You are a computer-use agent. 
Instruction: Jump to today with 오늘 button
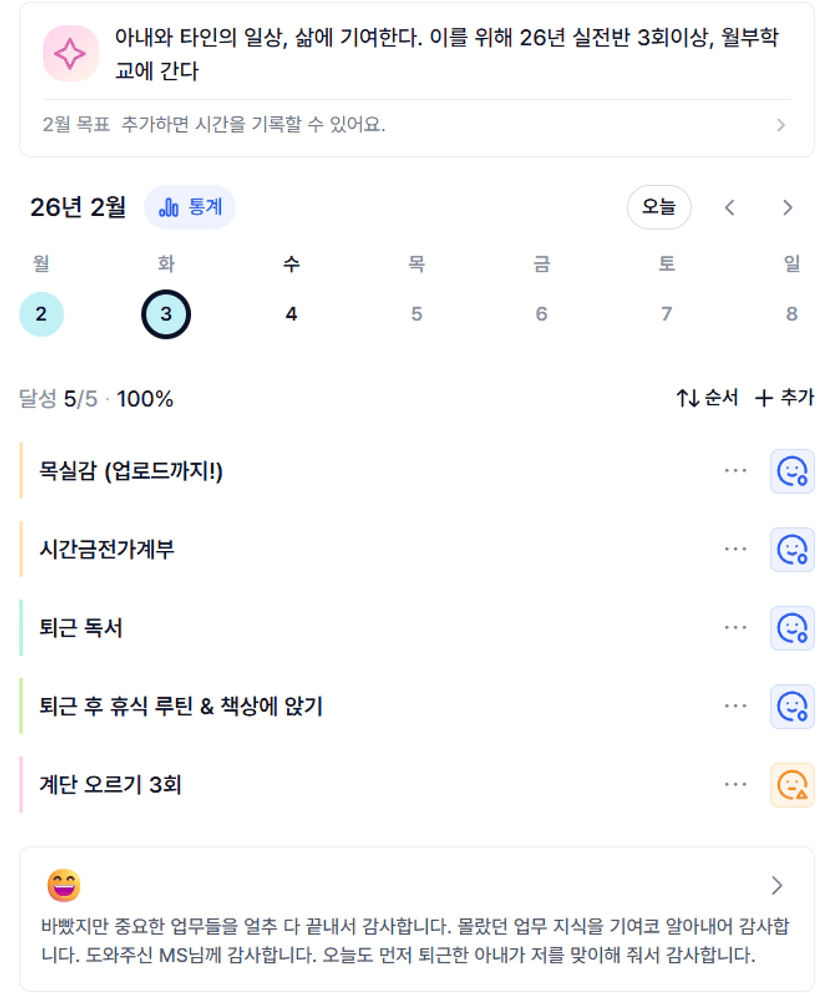pyautogui.click(x=658, y=207)
